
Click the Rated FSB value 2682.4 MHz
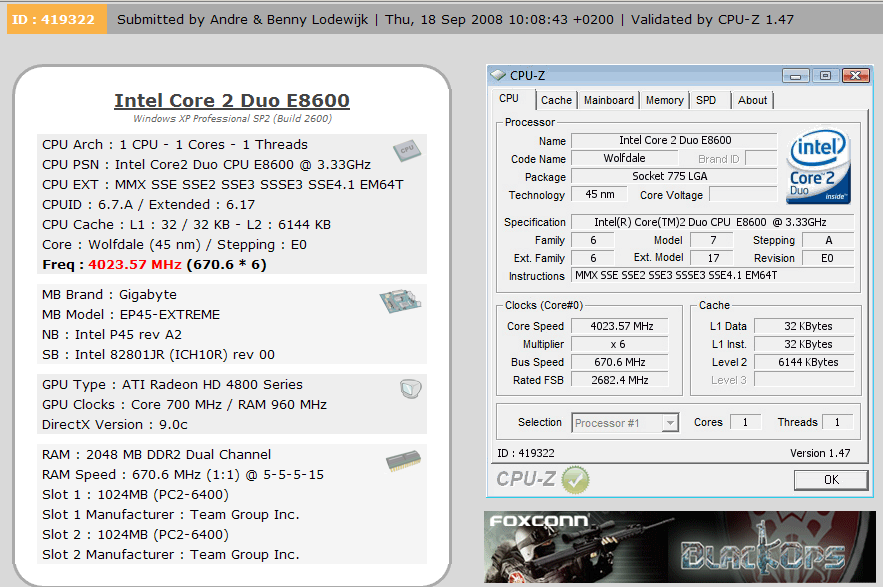pyautogui.click(x=620, y=380)
